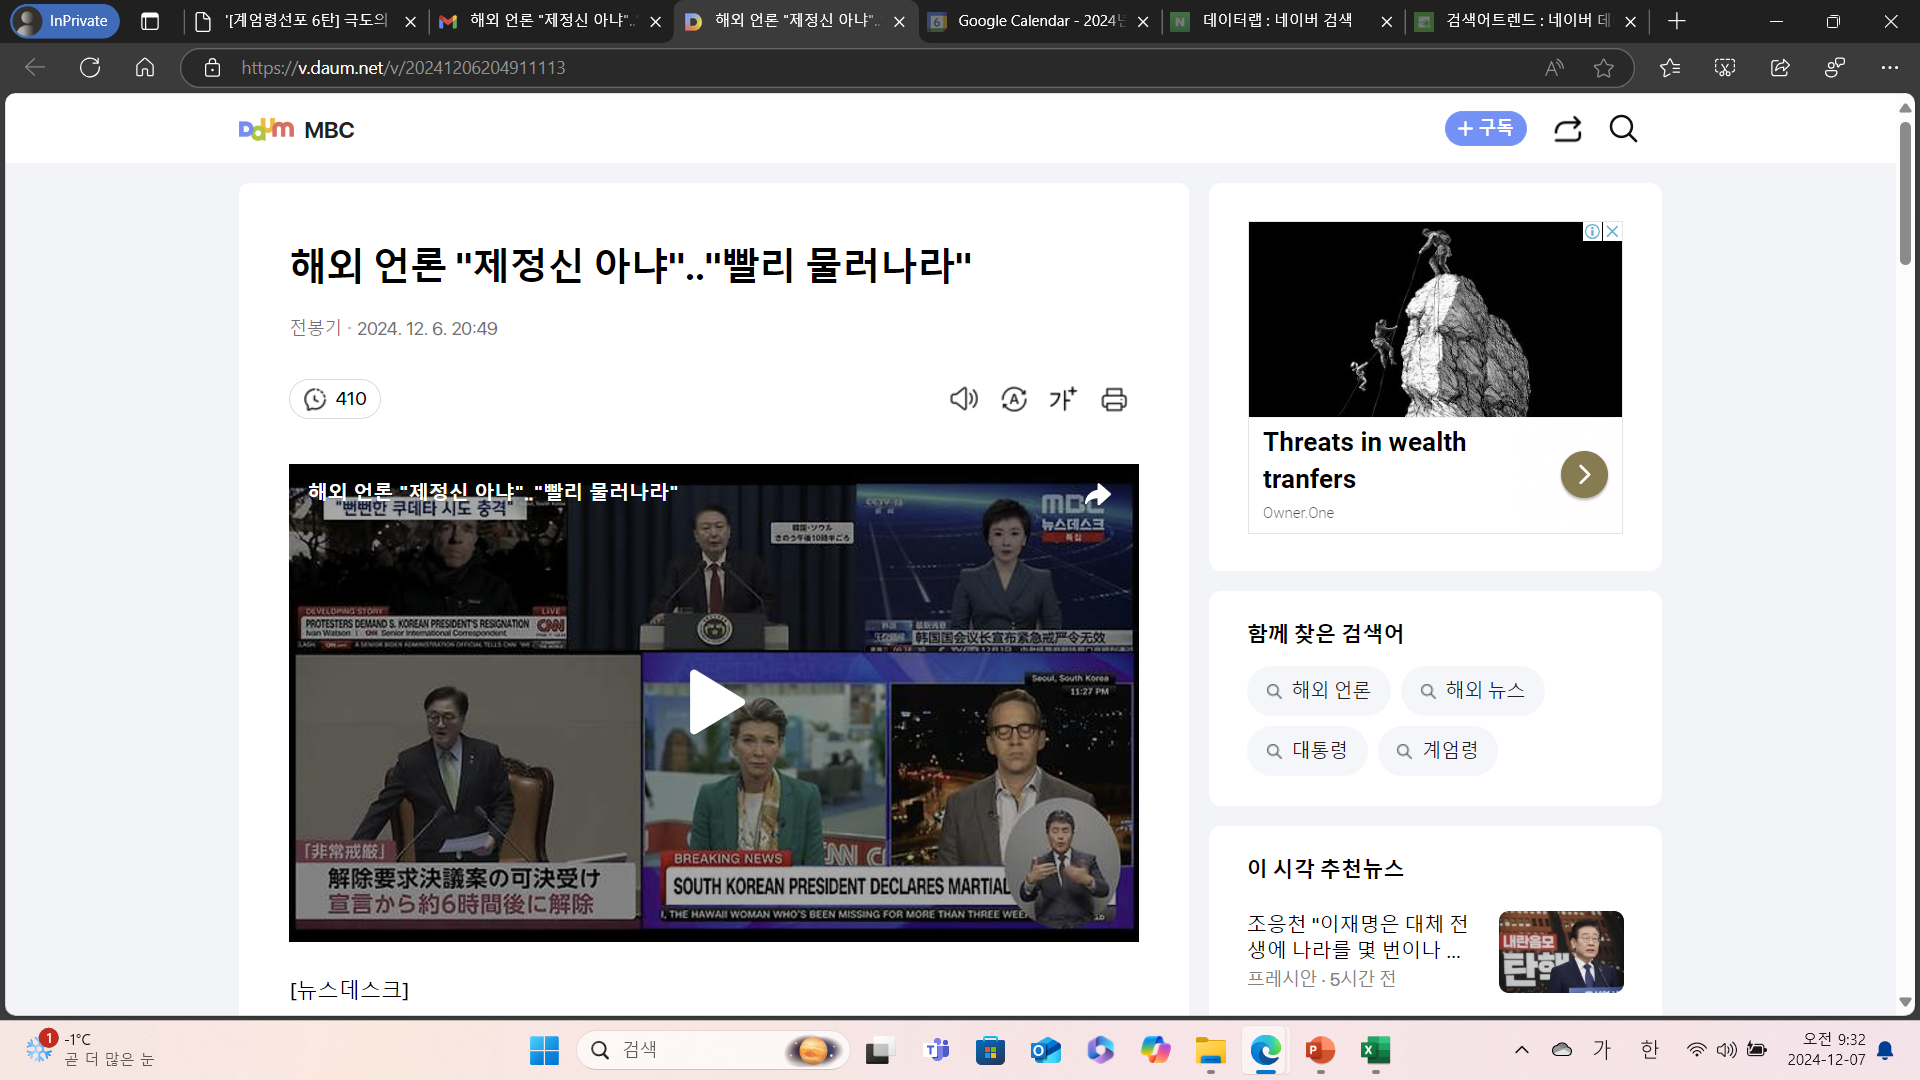Toggle Korean input mode 한 in the taskbar
The image size is (1920, 1080).
[x=1650, y=1049]
